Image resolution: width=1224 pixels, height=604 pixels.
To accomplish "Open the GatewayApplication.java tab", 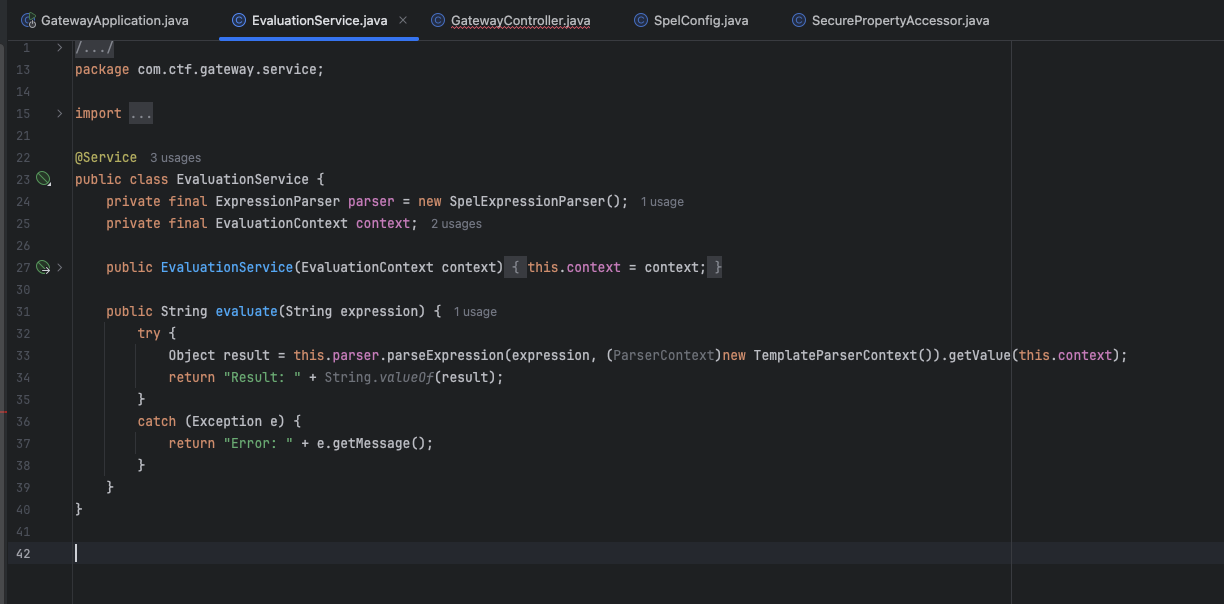I will (105, 20).
